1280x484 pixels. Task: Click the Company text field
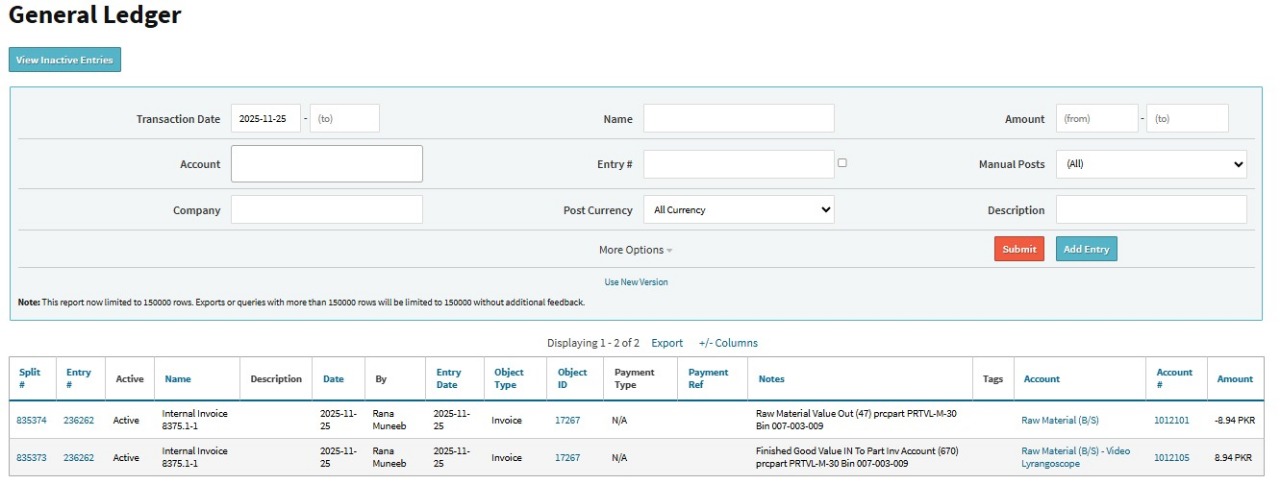point(327,210)
